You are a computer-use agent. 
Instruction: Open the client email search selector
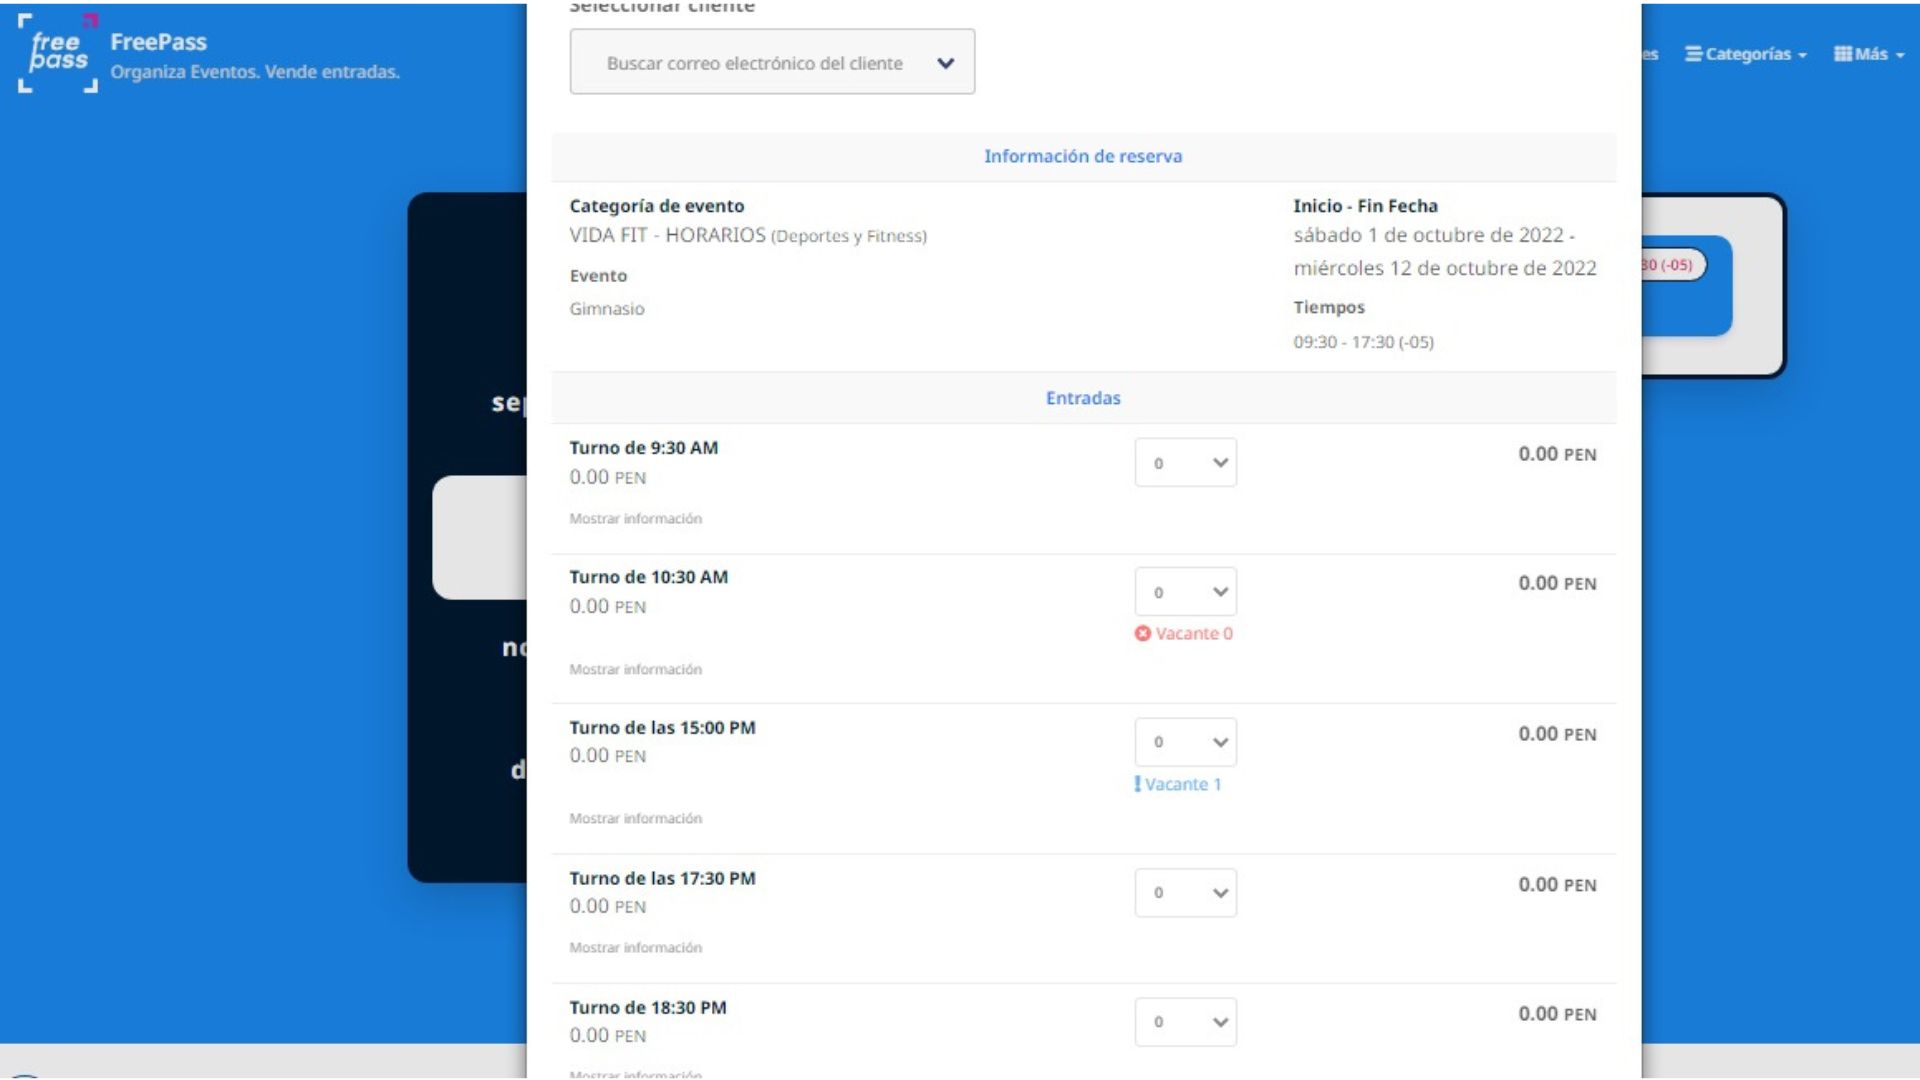click(772, 61)
